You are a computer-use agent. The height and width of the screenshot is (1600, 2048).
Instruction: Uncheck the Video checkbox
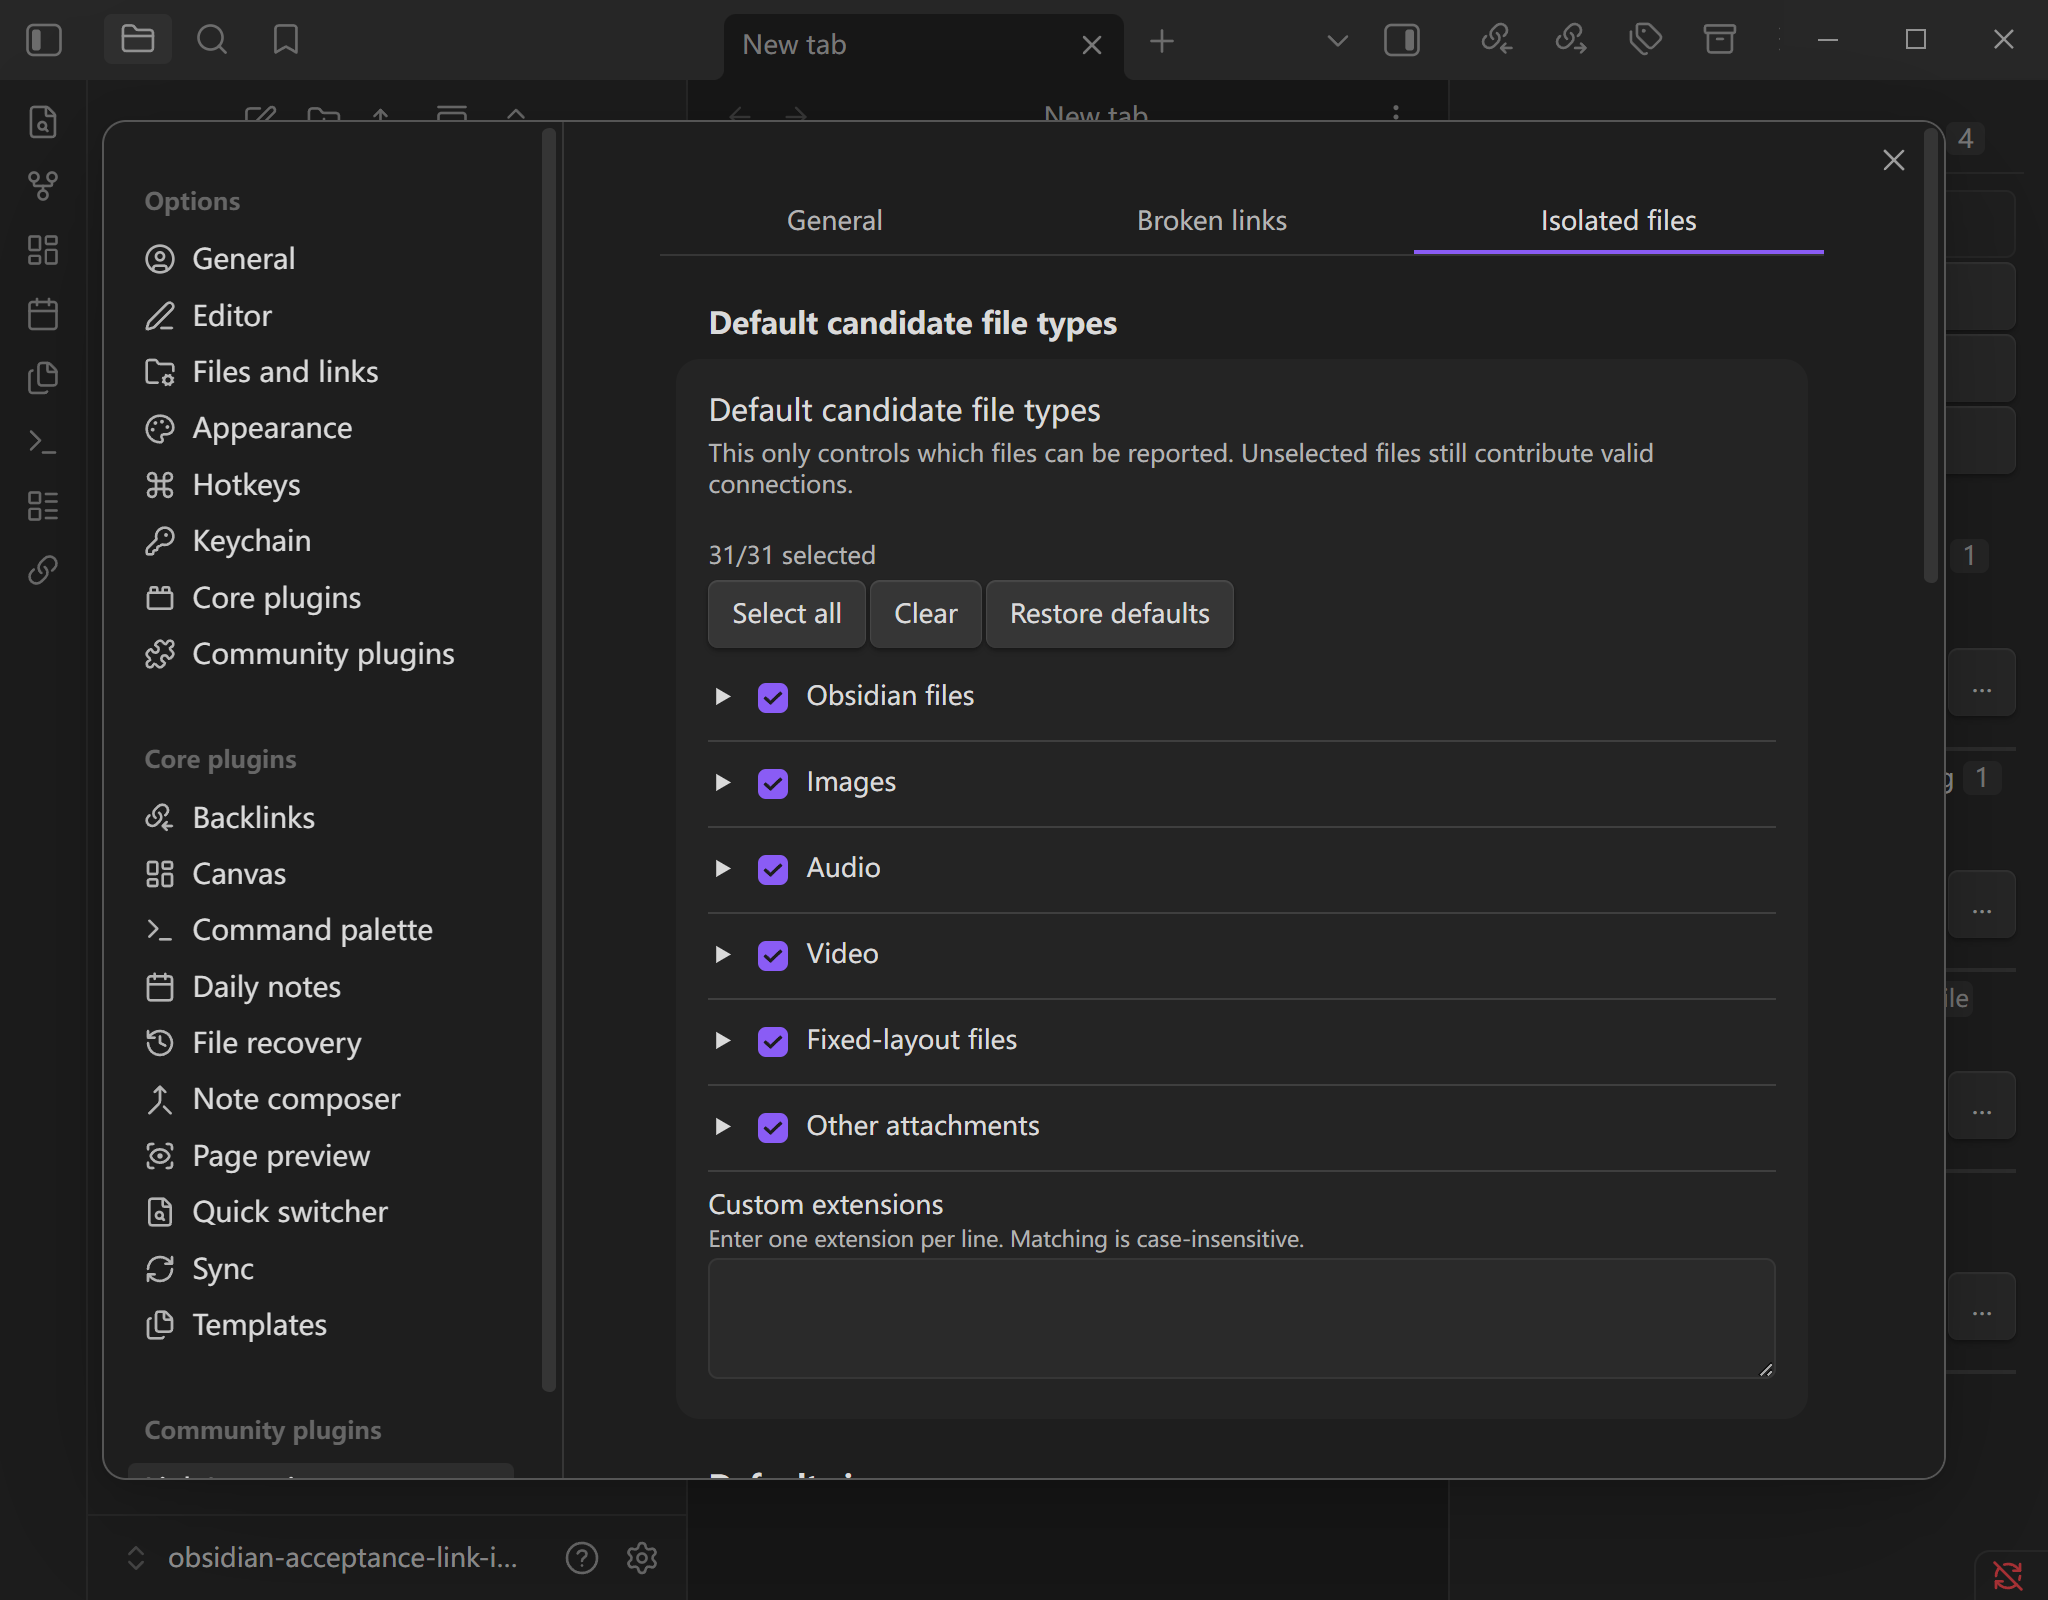(x=773, y=955)
